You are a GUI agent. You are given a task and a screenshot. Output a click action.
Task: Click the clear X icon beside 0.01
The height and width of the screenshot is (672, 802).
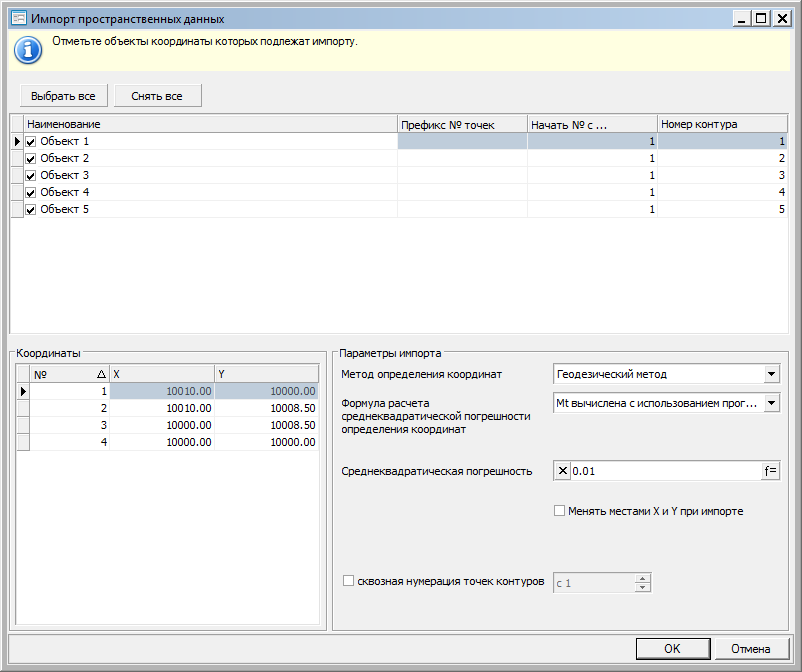click(562, 471)
